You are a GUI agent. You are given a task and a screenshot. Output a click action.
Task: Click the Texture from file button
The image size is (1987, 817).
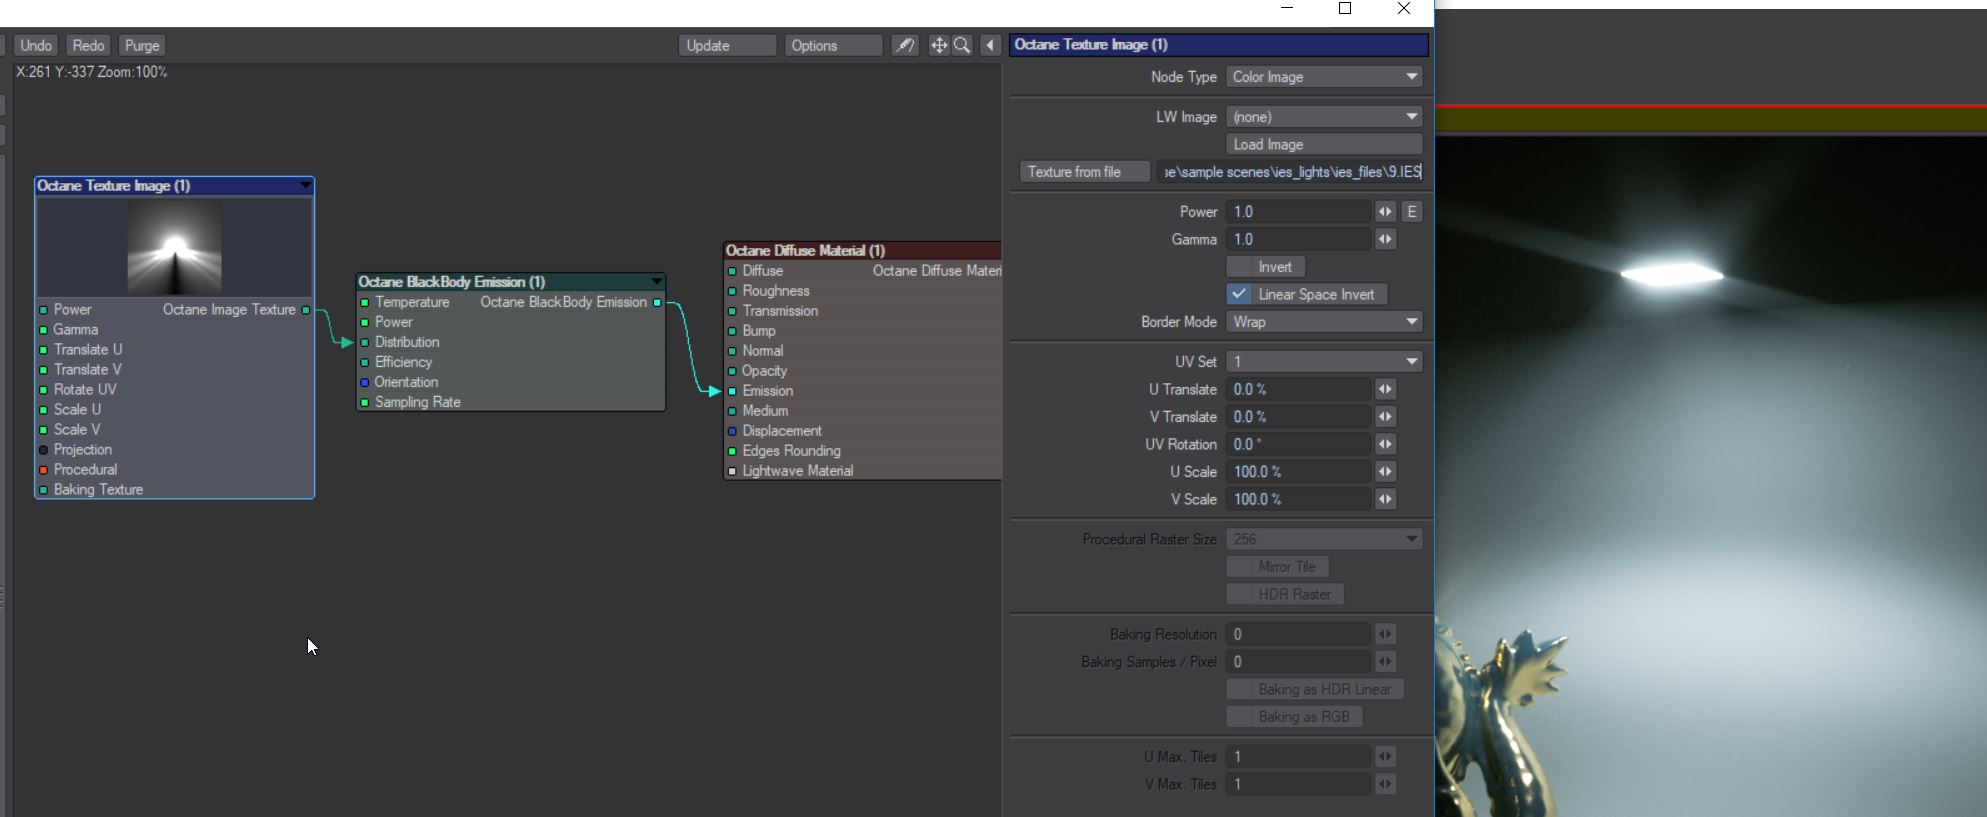[x=1084, y=172]
